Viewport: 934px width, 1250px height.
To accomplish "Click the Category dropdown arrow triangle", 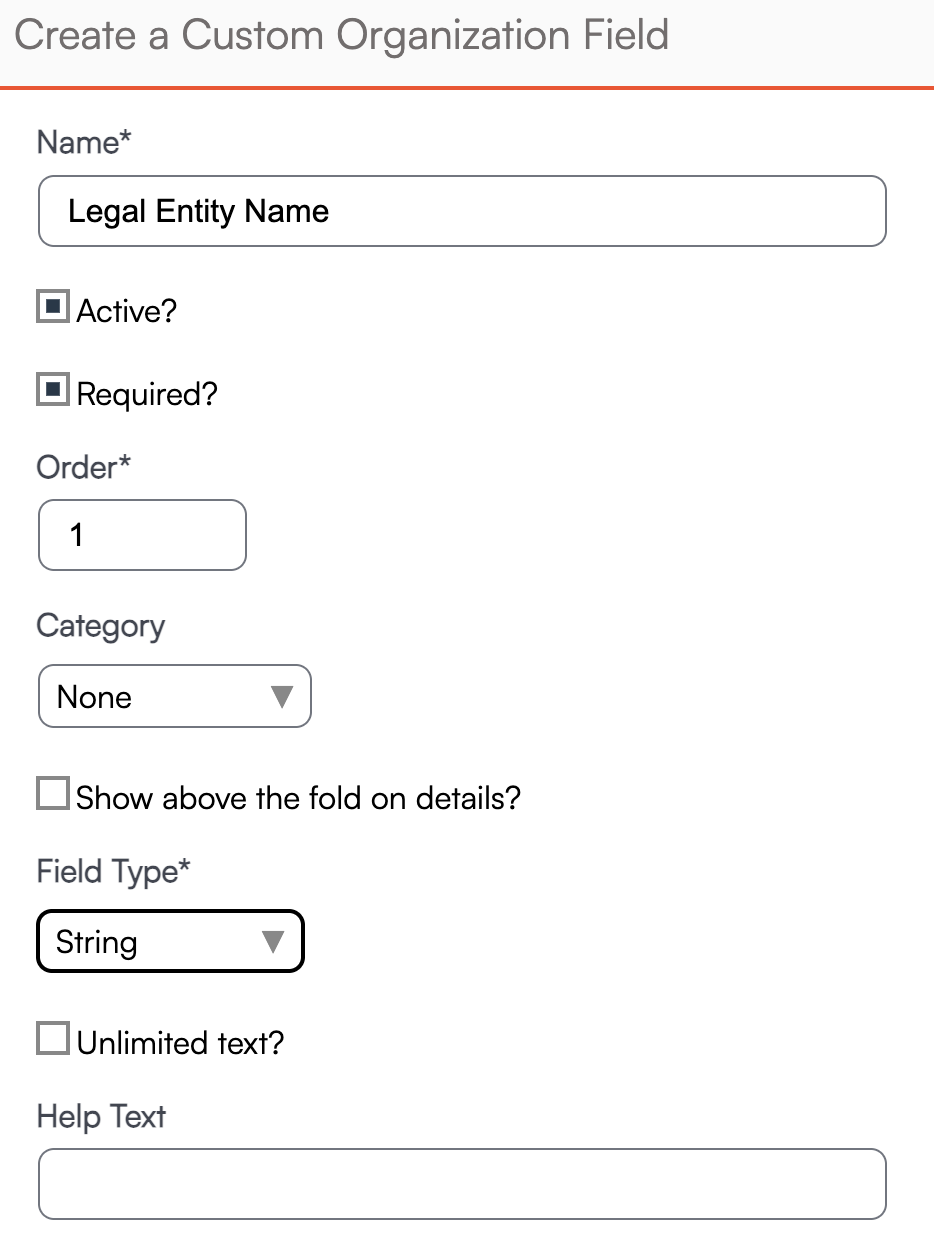I will tap(282, 696).
